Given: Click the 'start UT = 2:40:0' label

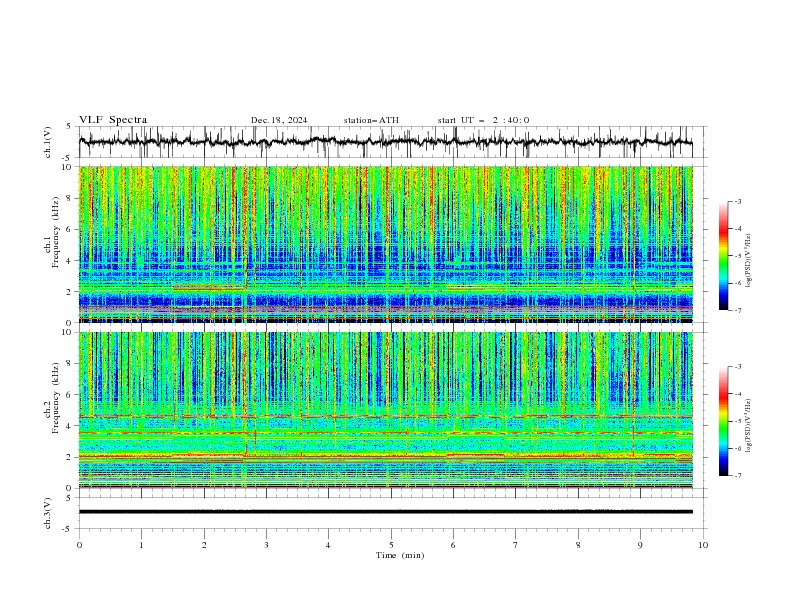Looking at the screenshot, I should tap(483, 120).
